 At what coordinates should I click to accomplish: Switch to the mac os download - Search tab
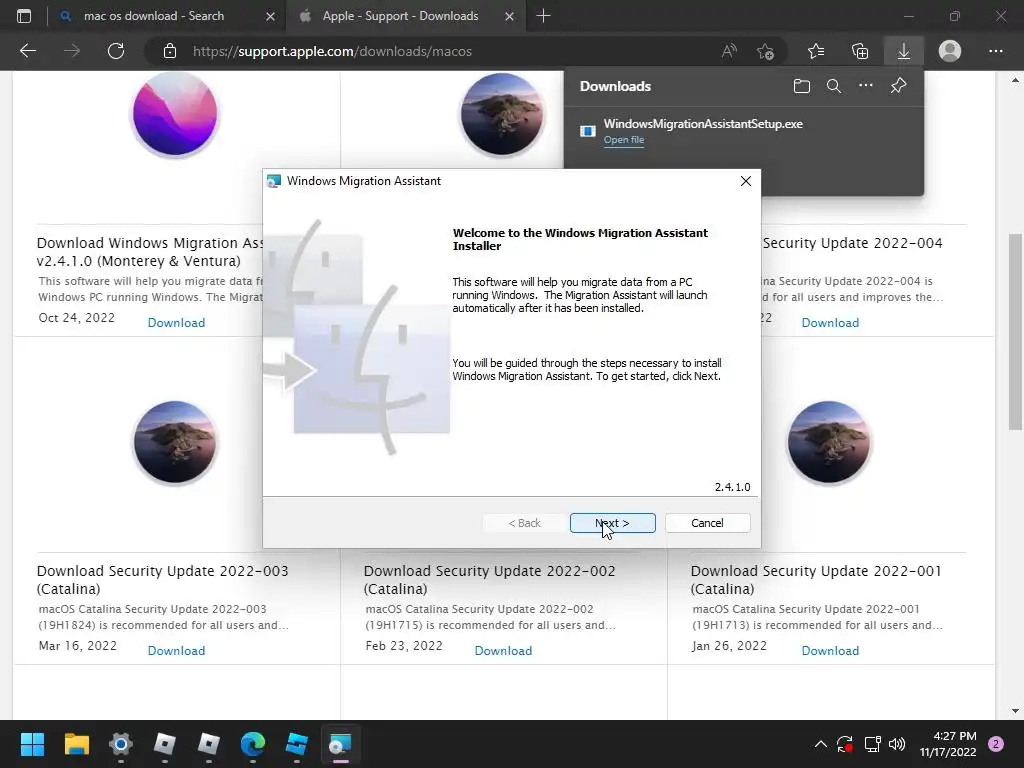[153, 16]
